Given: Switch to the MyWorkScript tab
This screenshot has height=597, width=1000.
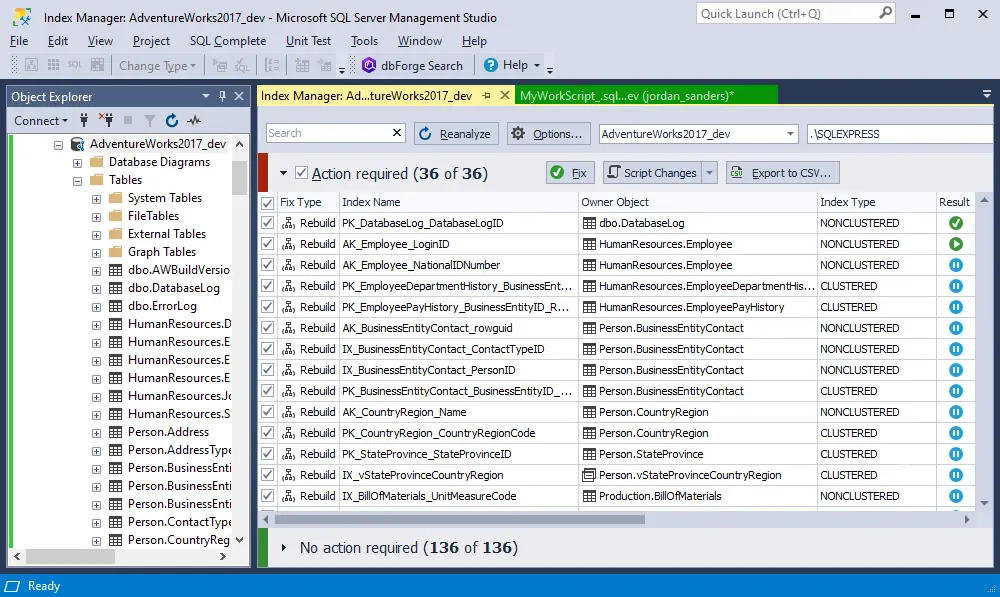Looking at the screenshot, I should click(x=626, y=96).
